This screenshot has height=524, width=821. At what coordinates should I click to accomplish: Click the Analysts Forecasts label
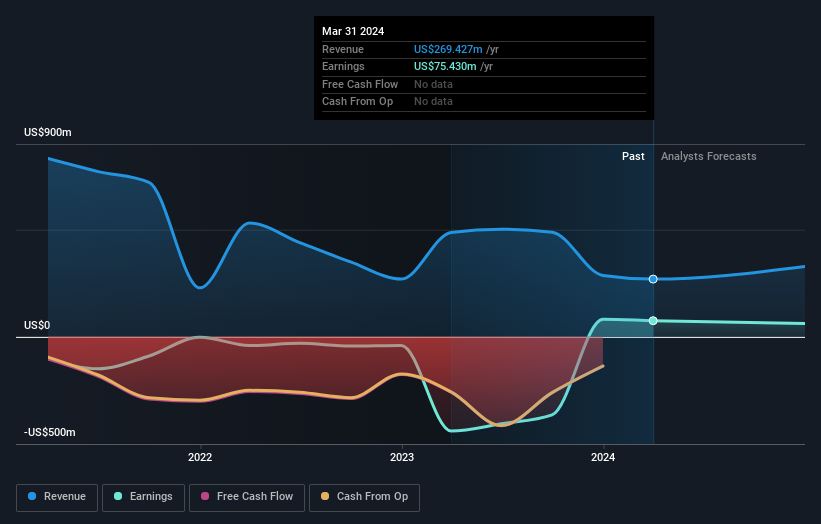708,157
